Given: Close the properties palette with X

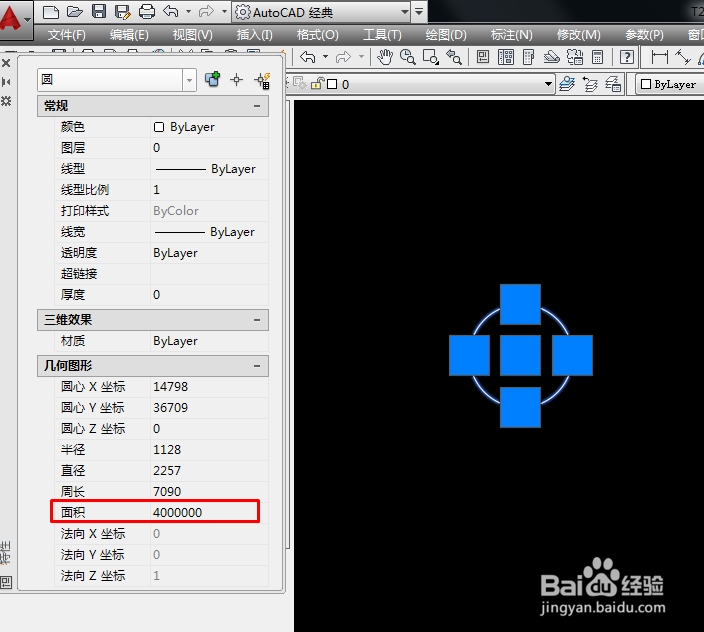Looking at the screenshot, I should tap(6, 63).
